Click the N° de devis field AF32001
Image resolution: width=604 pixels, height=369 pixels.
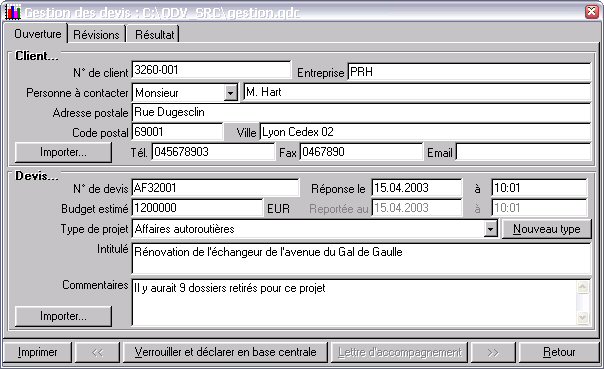[215, 188]
